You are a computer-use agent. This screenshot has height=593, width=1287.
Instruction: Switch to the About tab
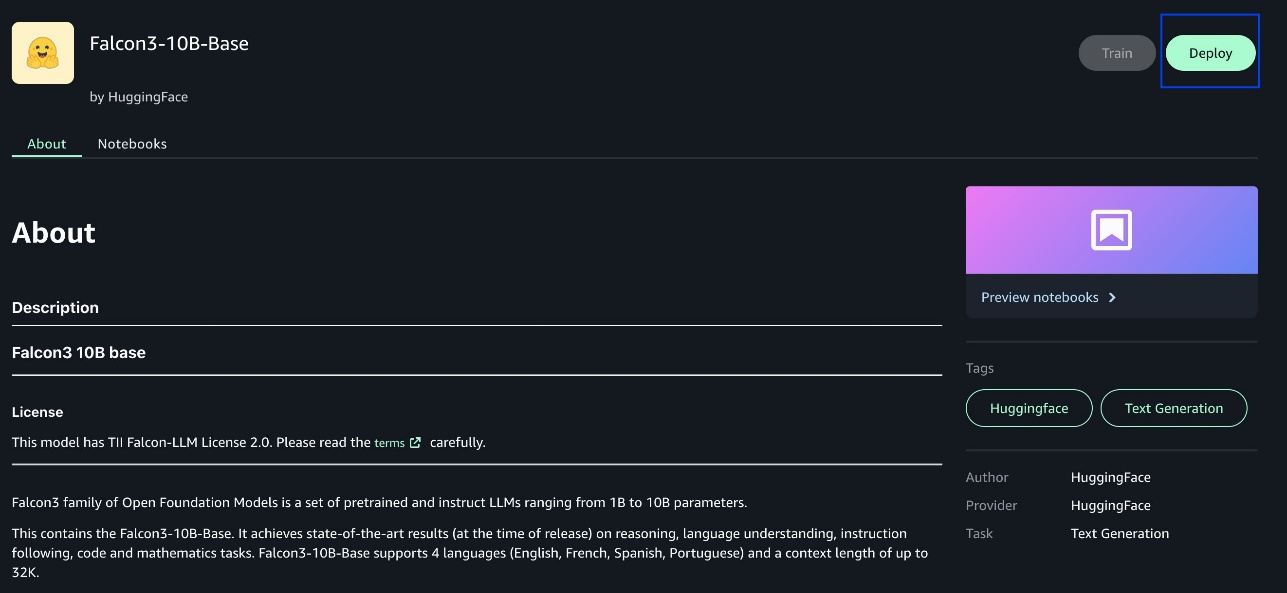pyautogui.click(x=47, y=144)
